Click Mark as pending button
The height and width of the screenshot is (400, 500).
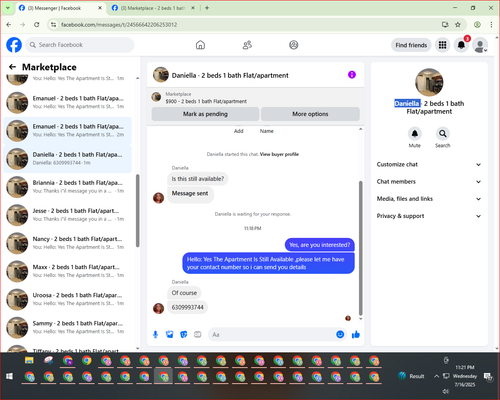pyautogui.click(x=205, y=114)
